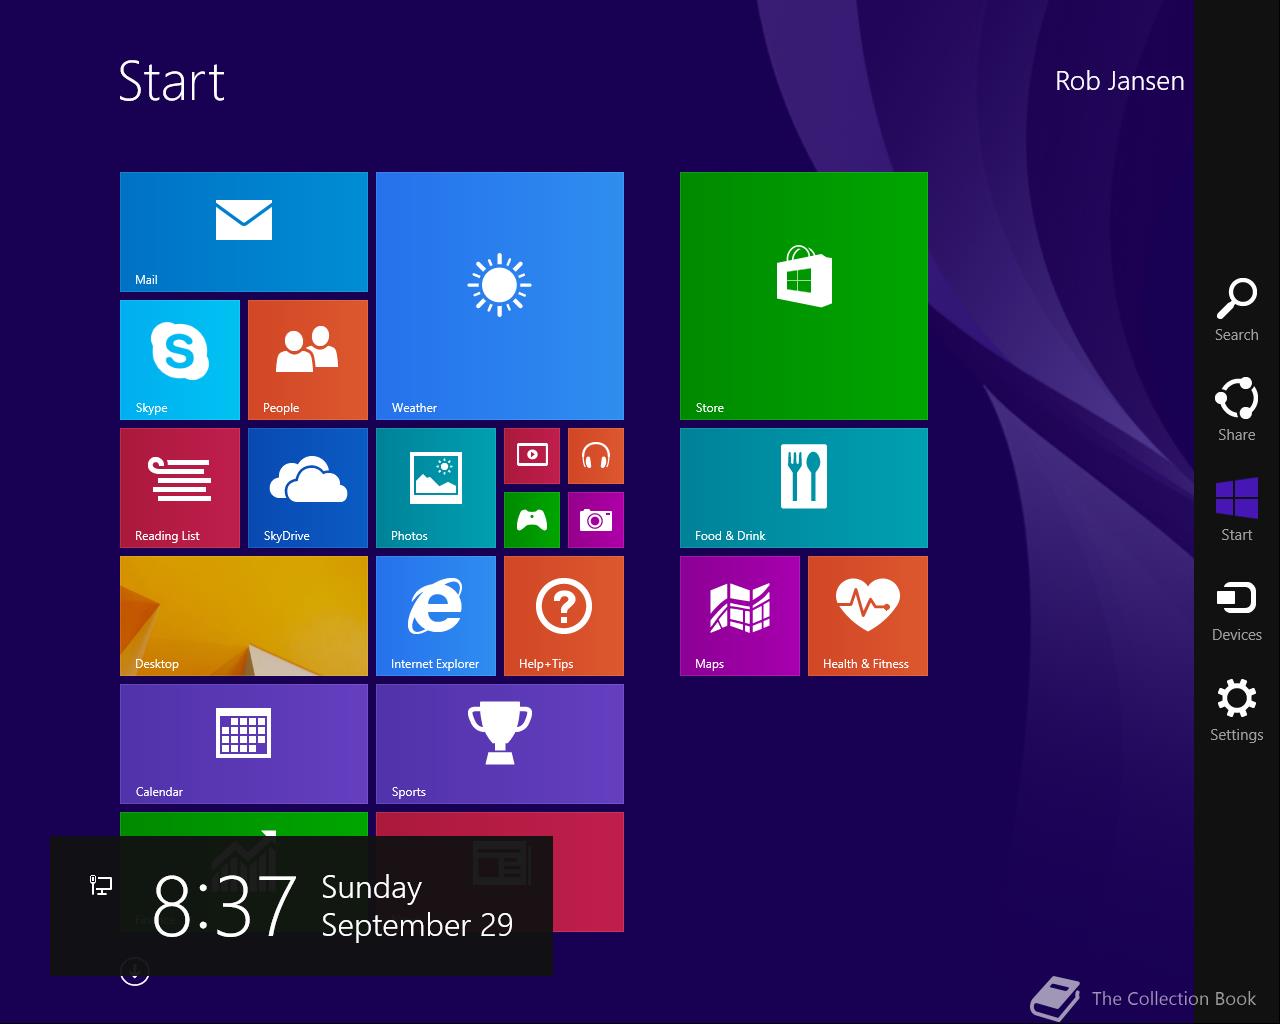Open the small Games controller tile
1280x1024 pixels.
pos(532,520)
